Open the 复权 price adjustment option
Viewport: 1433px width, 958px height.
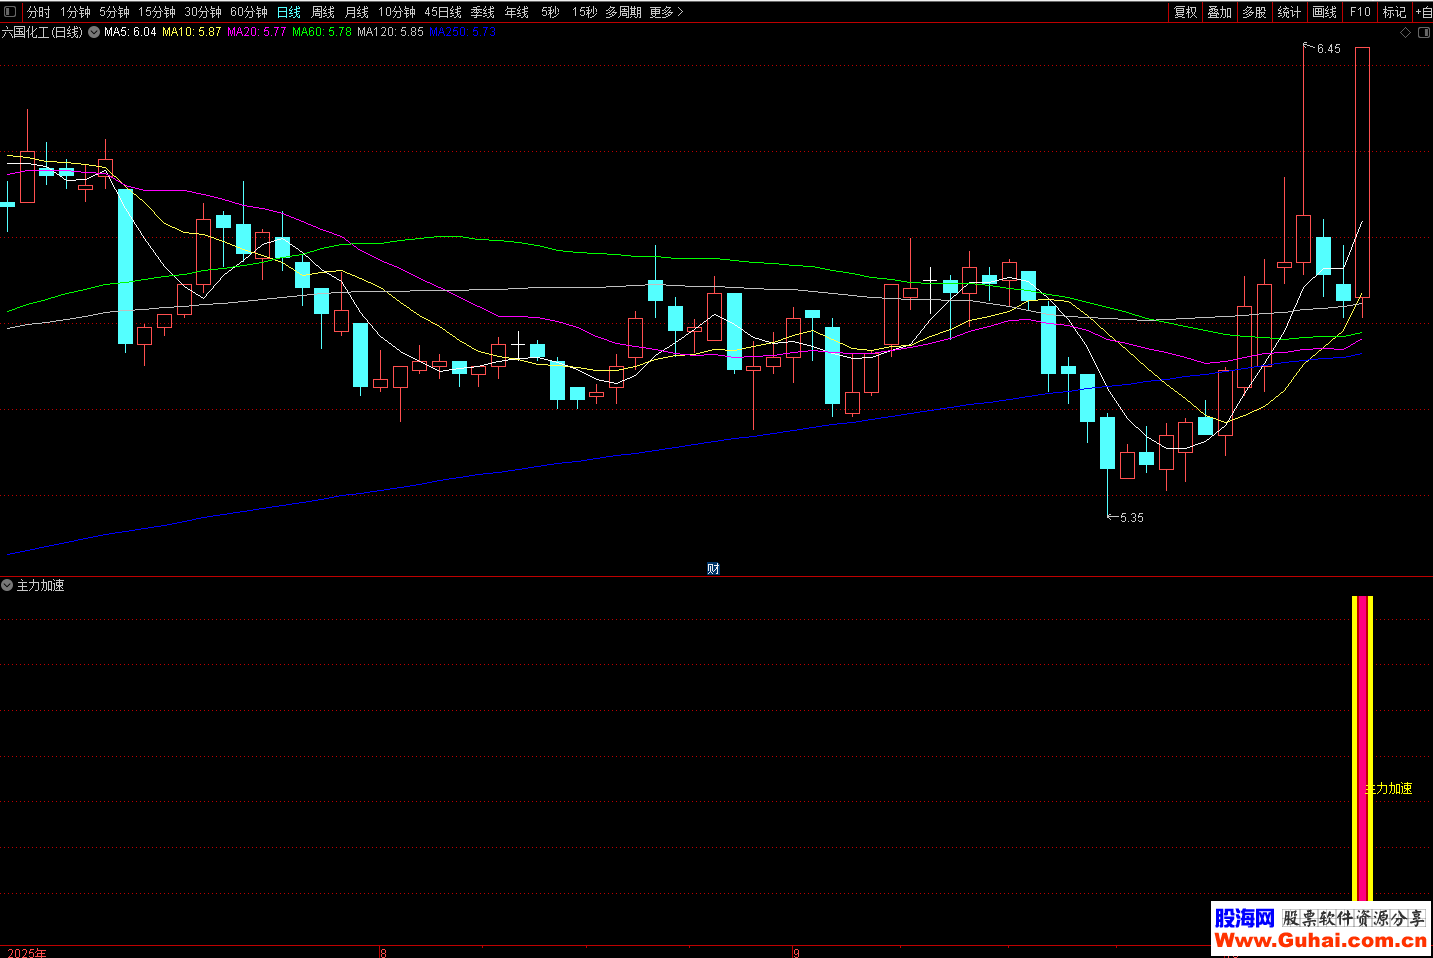tap(1185, 12)
